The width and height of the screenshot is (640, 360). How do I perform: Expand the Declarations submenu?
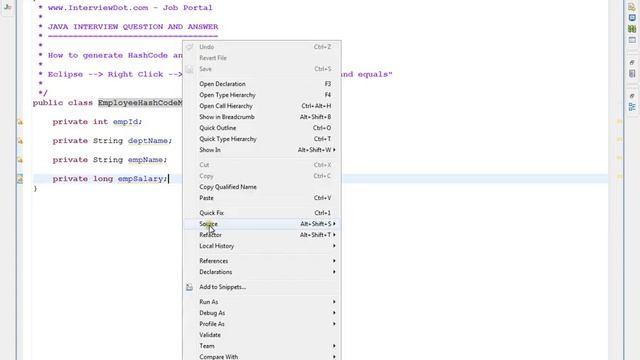[x=262, y=272]
